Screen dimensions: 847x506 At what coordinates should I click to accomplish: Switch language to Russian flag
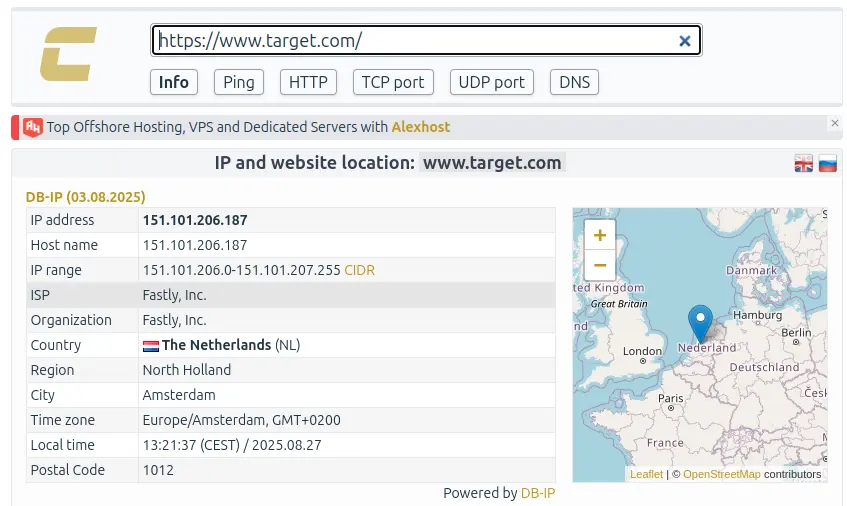[x=827, y=164]
